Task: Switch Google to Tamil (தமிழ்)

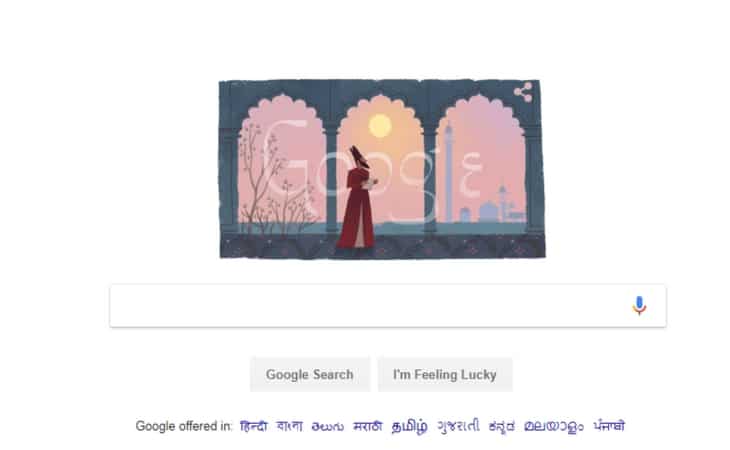Action: pos(409,427)
